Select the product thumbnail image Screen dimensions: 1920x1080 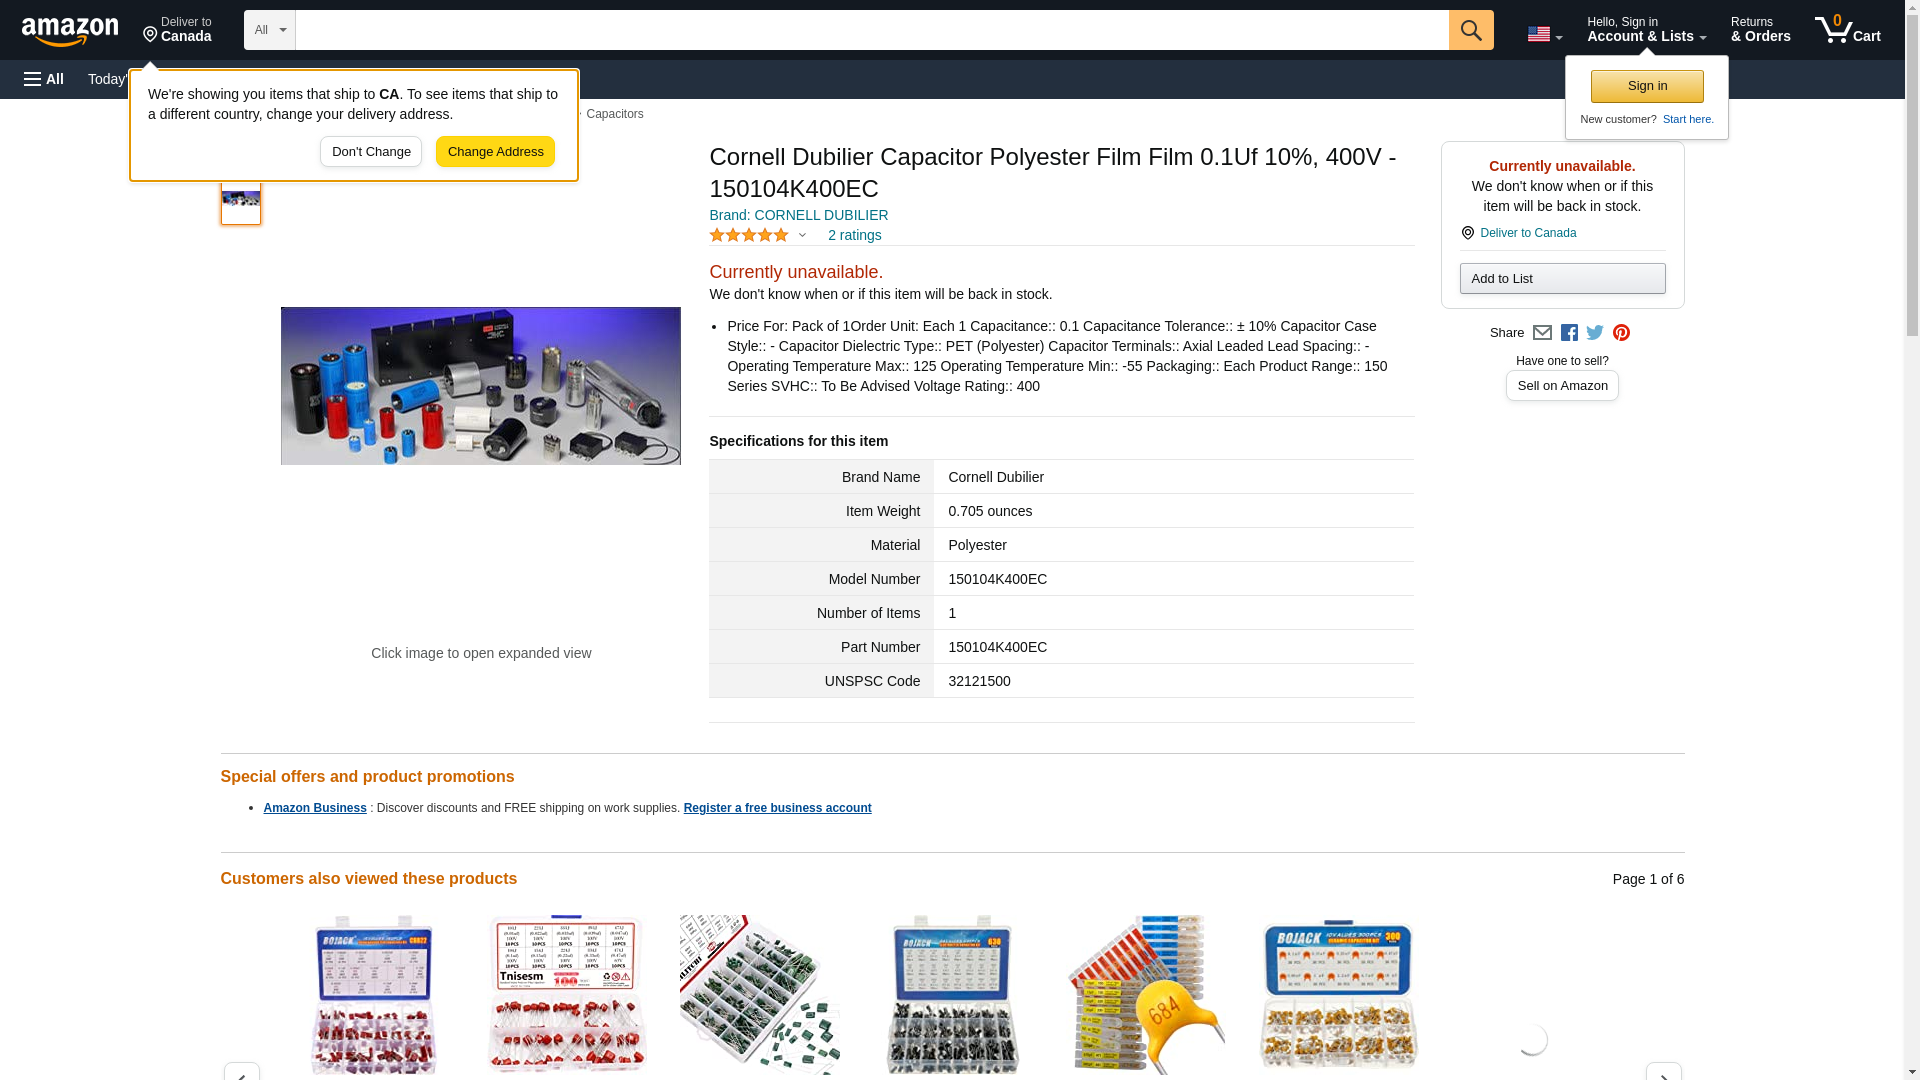(241, 198)
